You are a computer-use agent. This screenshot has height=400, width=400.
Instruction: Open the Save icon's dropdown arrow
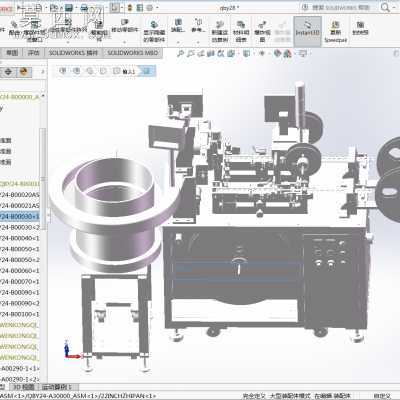click(76, 7)
